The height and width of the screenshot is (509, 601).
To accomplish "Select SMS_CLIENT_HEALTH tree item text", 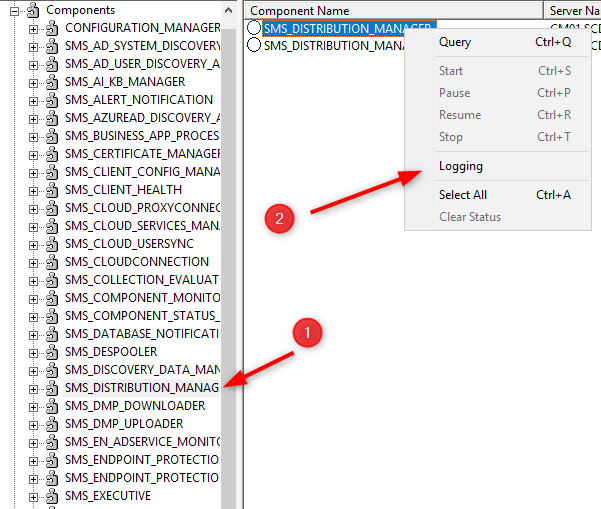I will [x=123, y=190].
